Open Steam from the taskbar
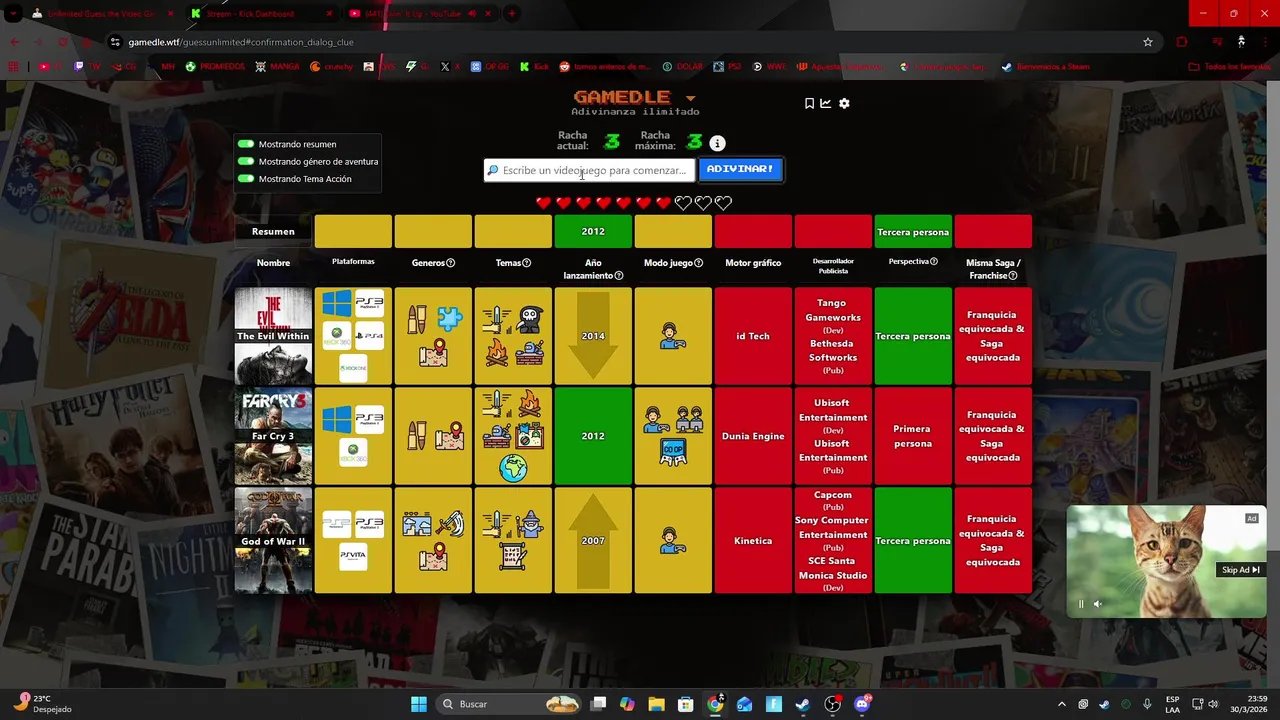Screen dimensions: 1280x720 tap(803, 704)
